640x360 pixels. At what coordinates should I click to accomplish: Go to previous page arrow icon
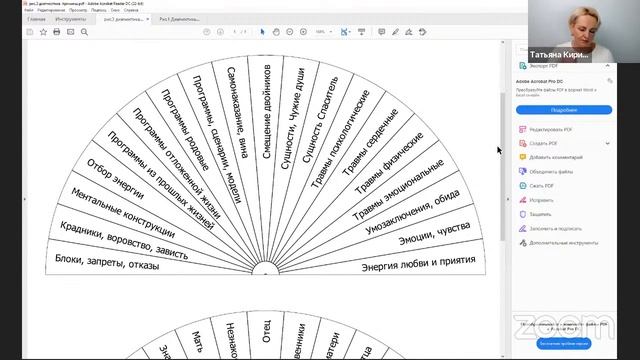click(207, 32)
